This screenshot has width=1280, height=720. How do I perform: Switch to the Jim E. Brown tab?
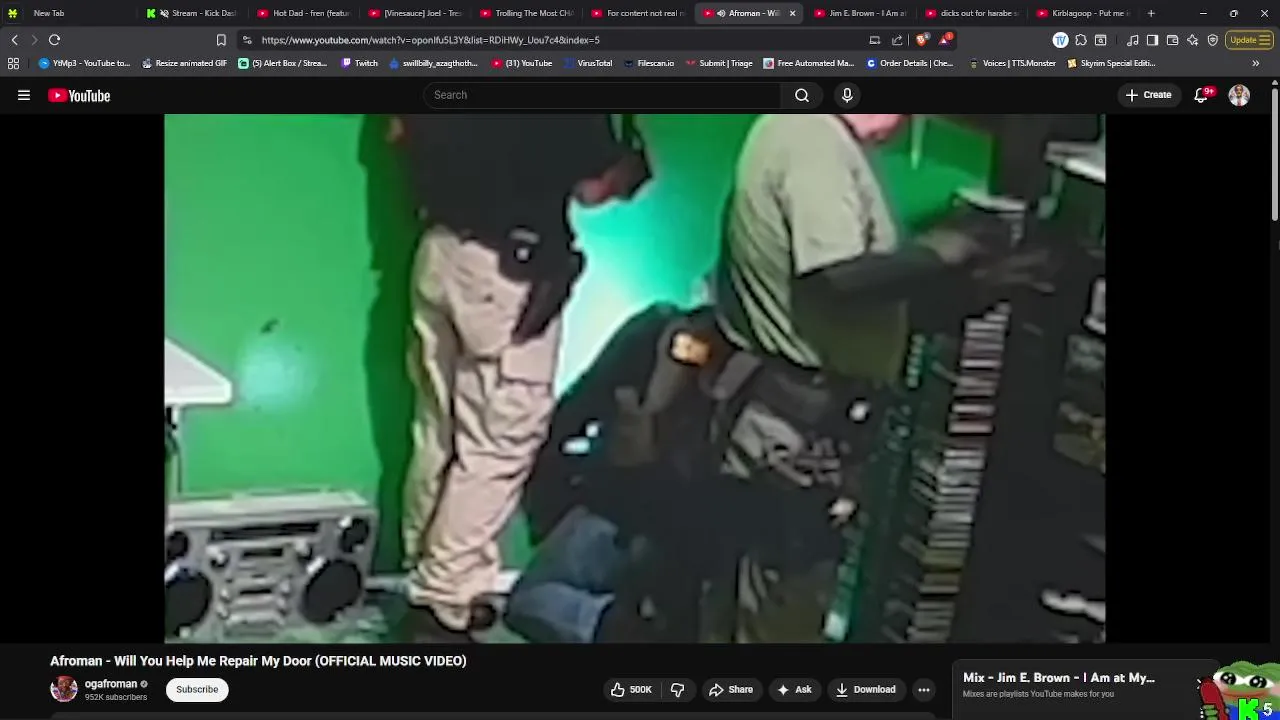860,13
